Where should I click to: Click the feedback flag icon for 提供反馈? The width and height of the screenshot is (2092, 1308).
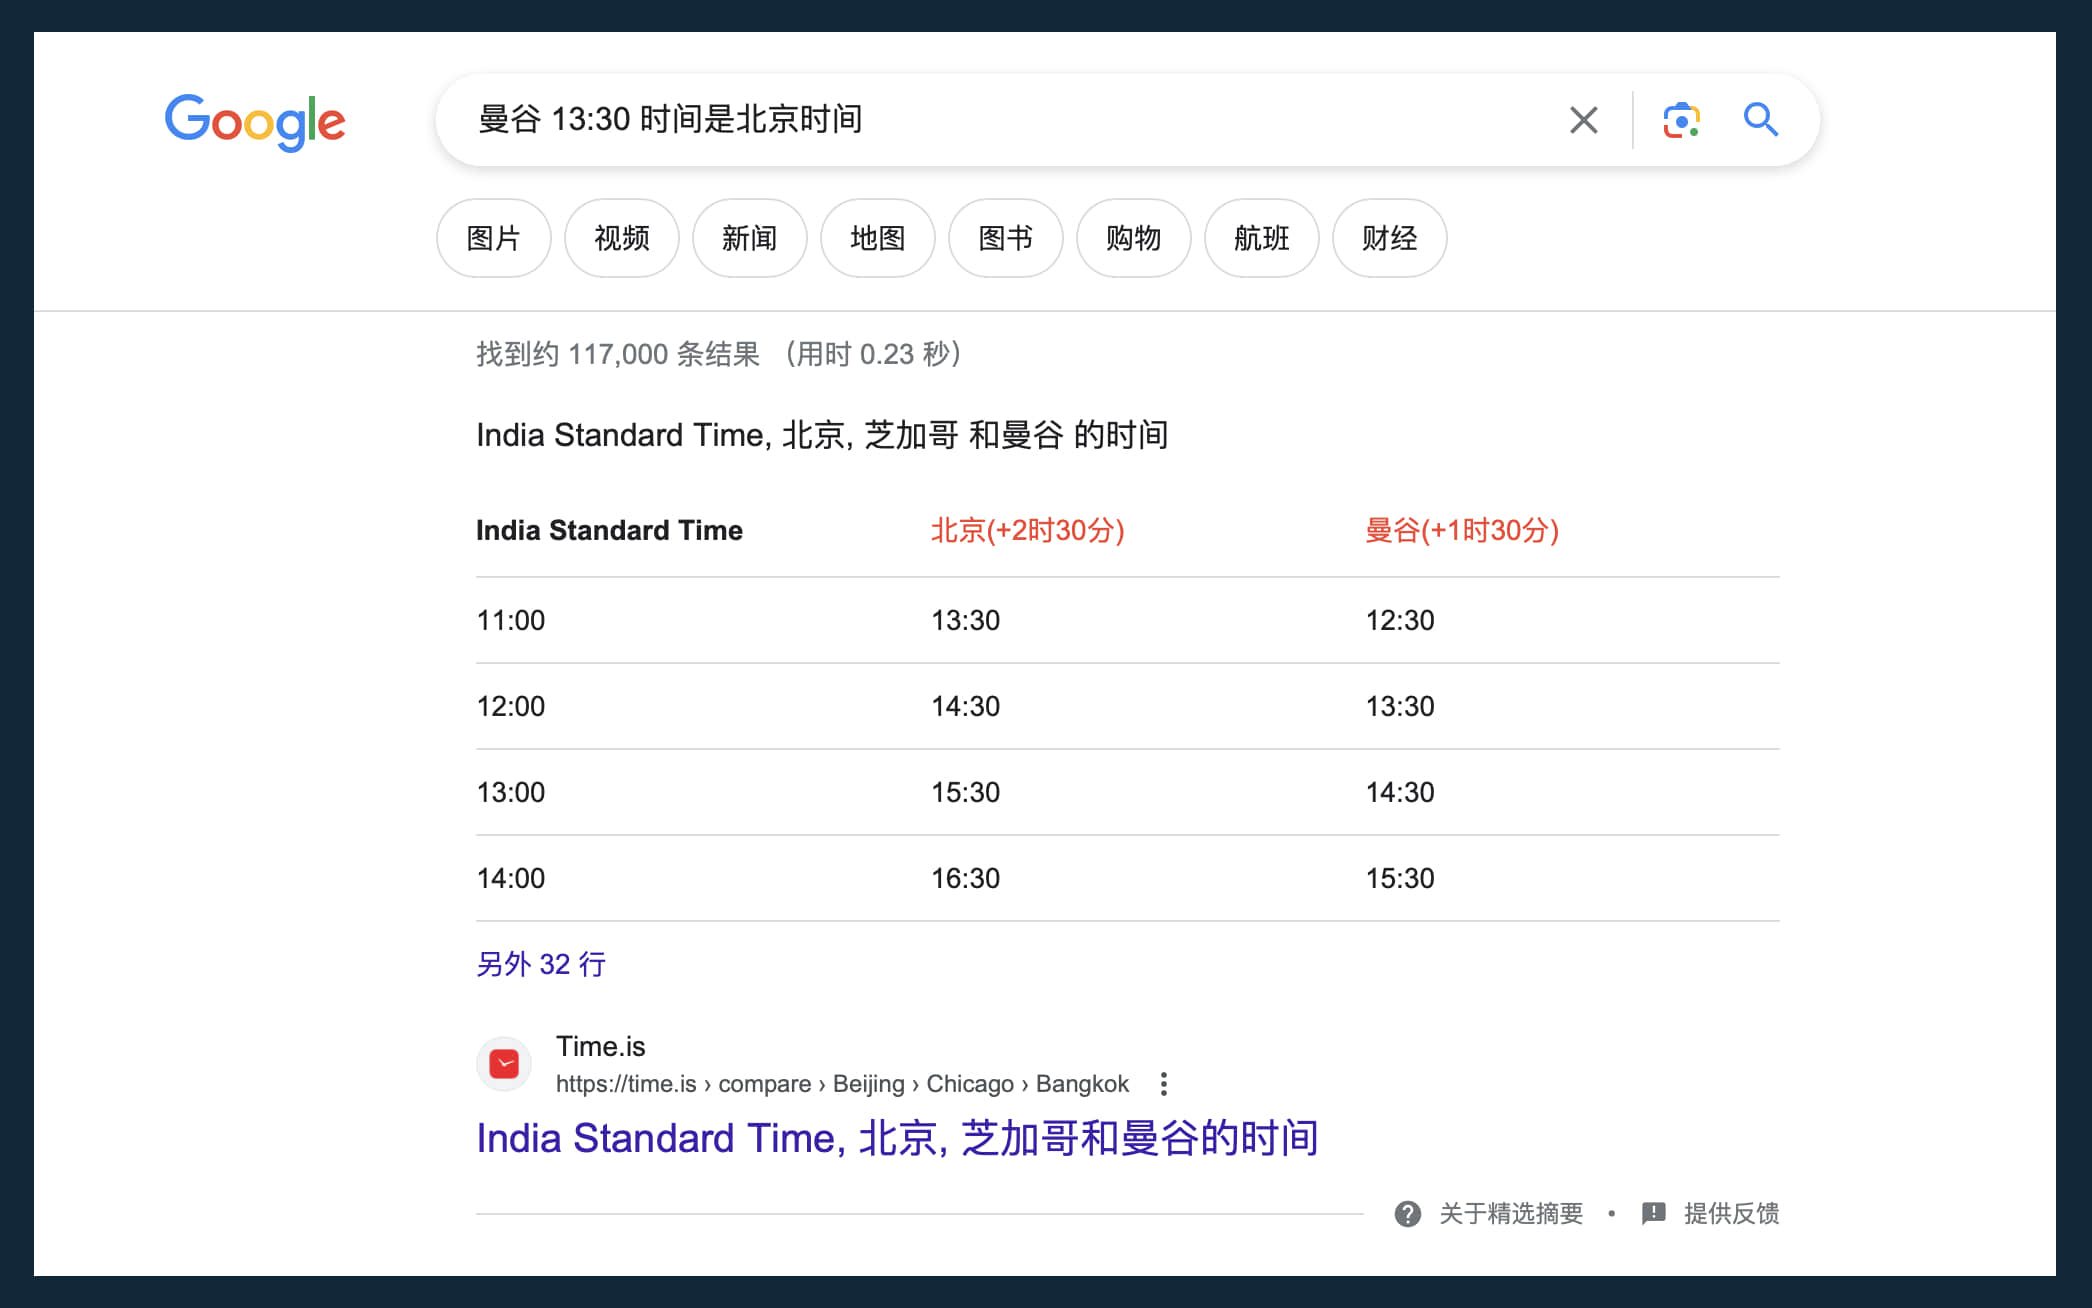point(1654,1214)
